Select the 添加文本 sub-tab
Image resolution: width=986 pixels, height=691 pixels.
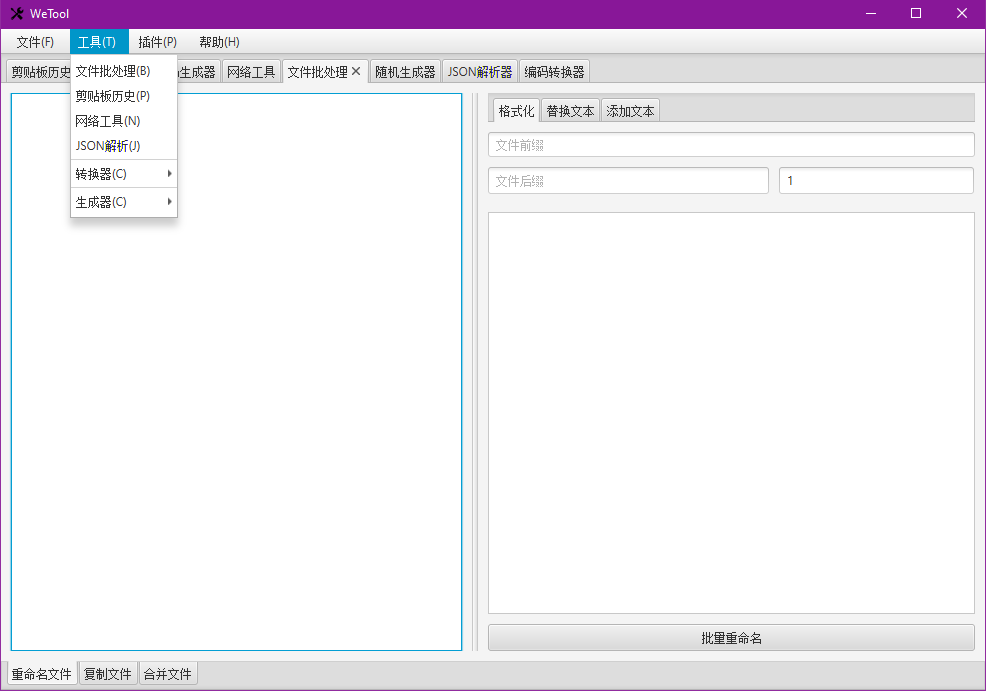click(x=630, y=111)
